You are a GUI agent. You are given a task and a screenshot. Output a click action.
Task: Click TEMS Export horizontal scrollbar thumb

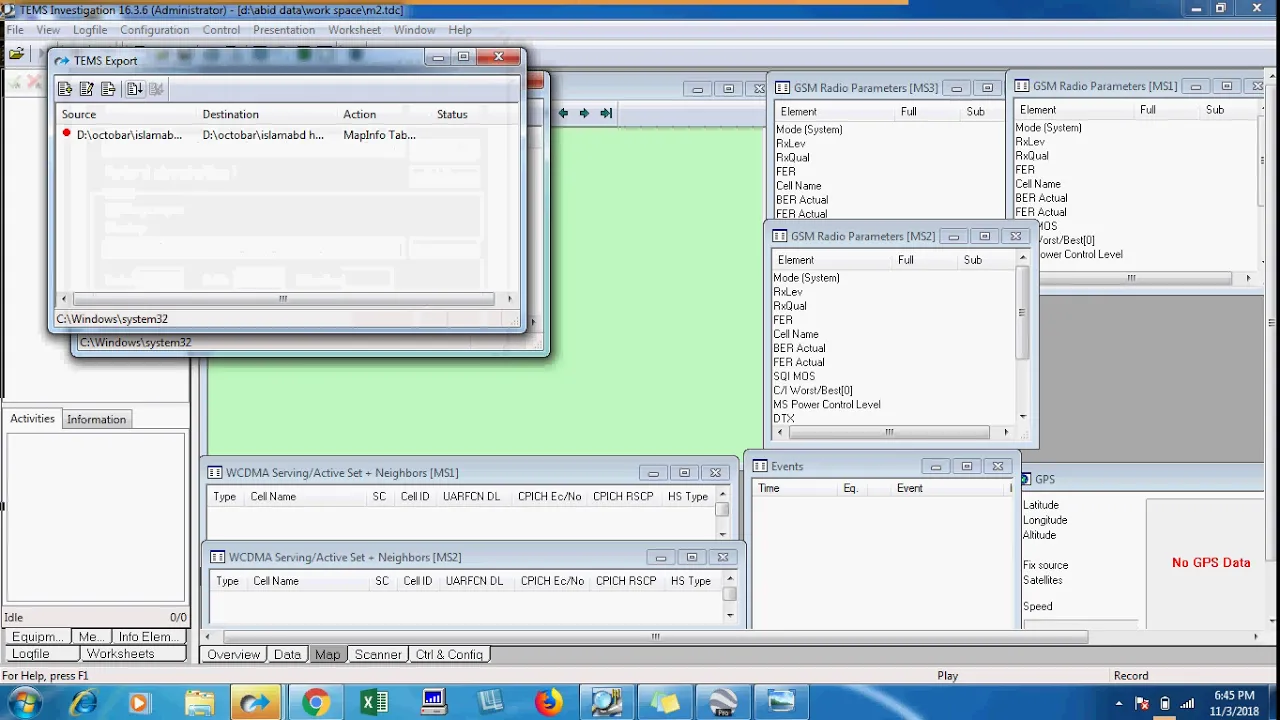(x=283, y=298)
